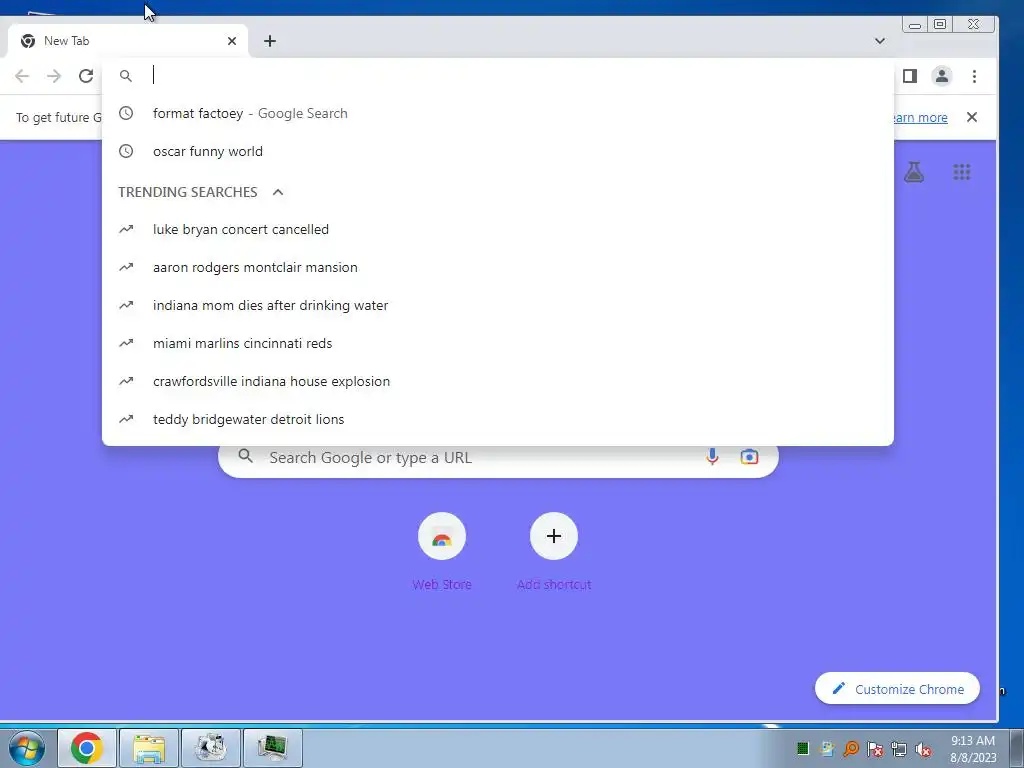
Task: Click the TRENDING SEARCHES heading text
Action: (x=187, y=192)
